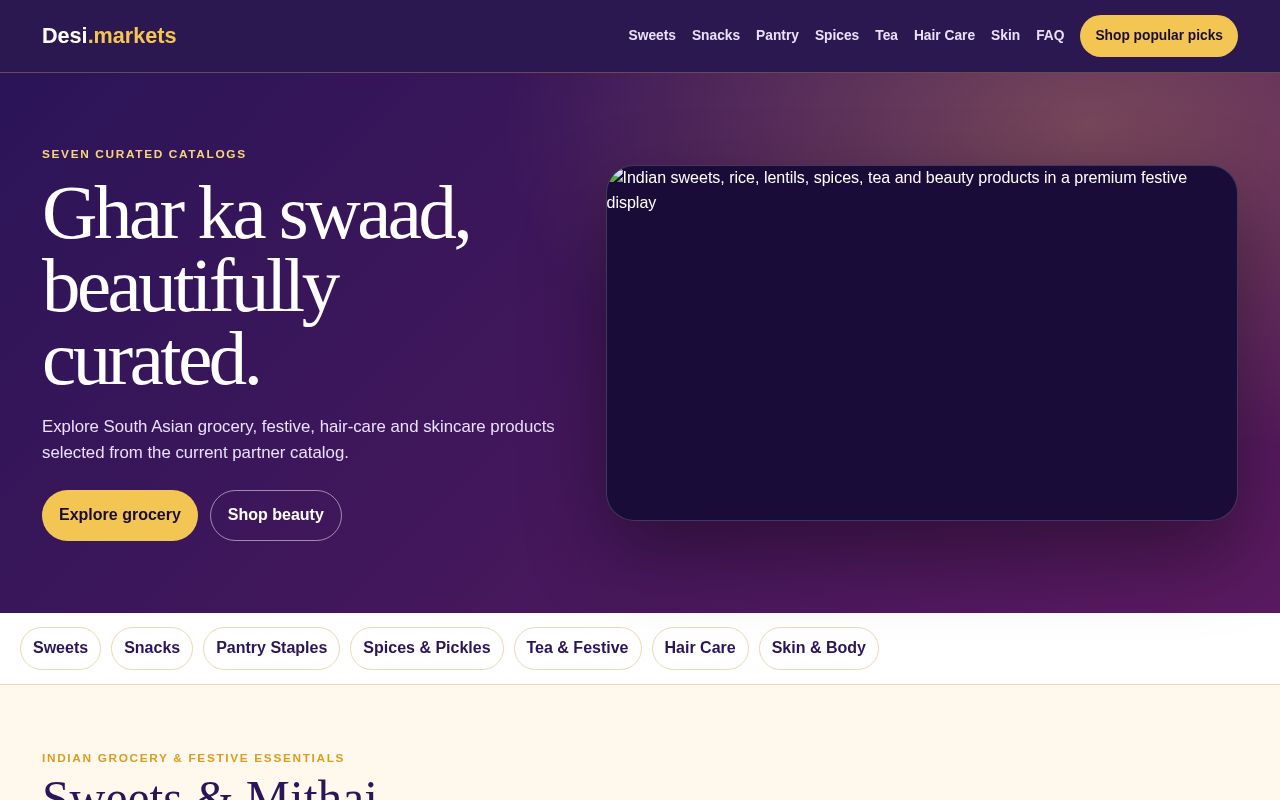Click Shop popular picks button
This screenshot has height=800, width=1280.
pyautogui.click(x=1159, y=36)
